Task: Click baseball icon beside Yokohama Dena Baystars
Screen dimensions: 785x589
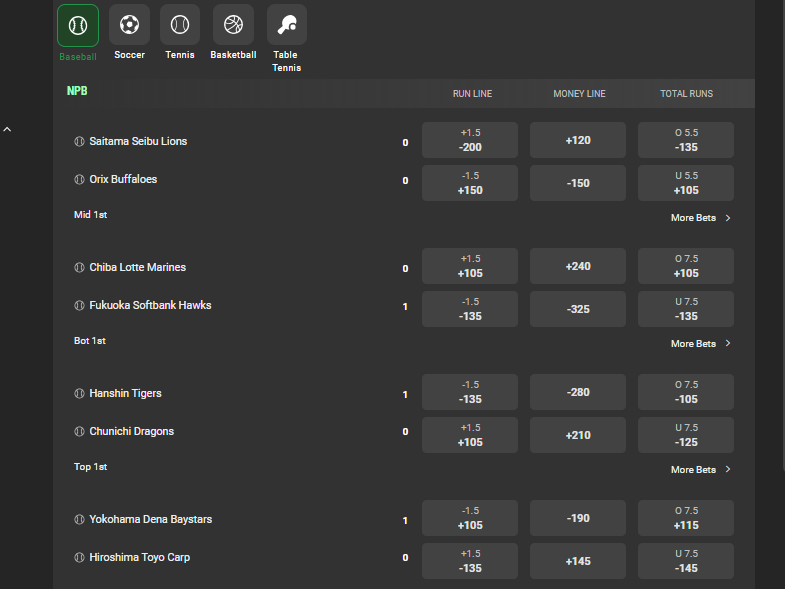Action: (x=79, y=519)
